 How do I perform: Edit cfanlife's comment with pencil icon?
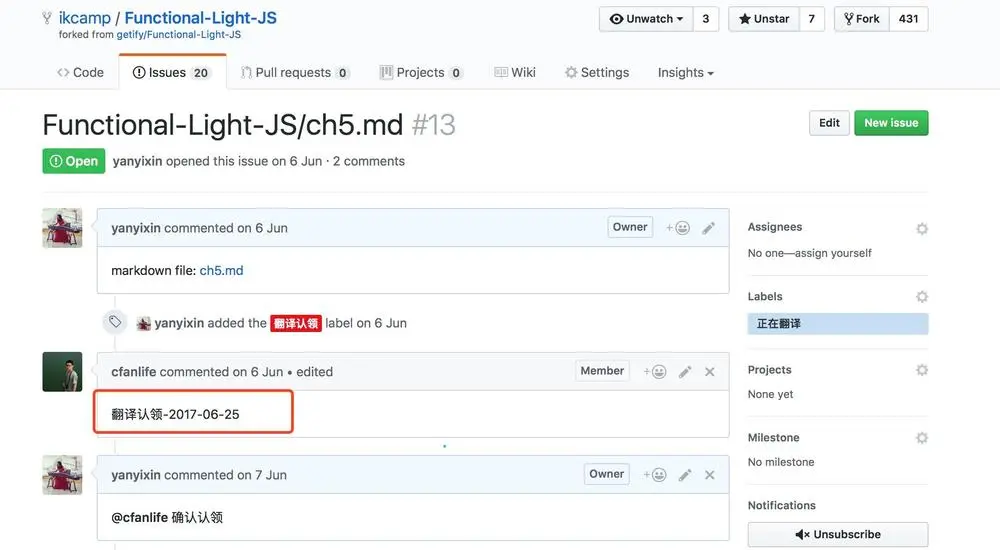[685, 371]
